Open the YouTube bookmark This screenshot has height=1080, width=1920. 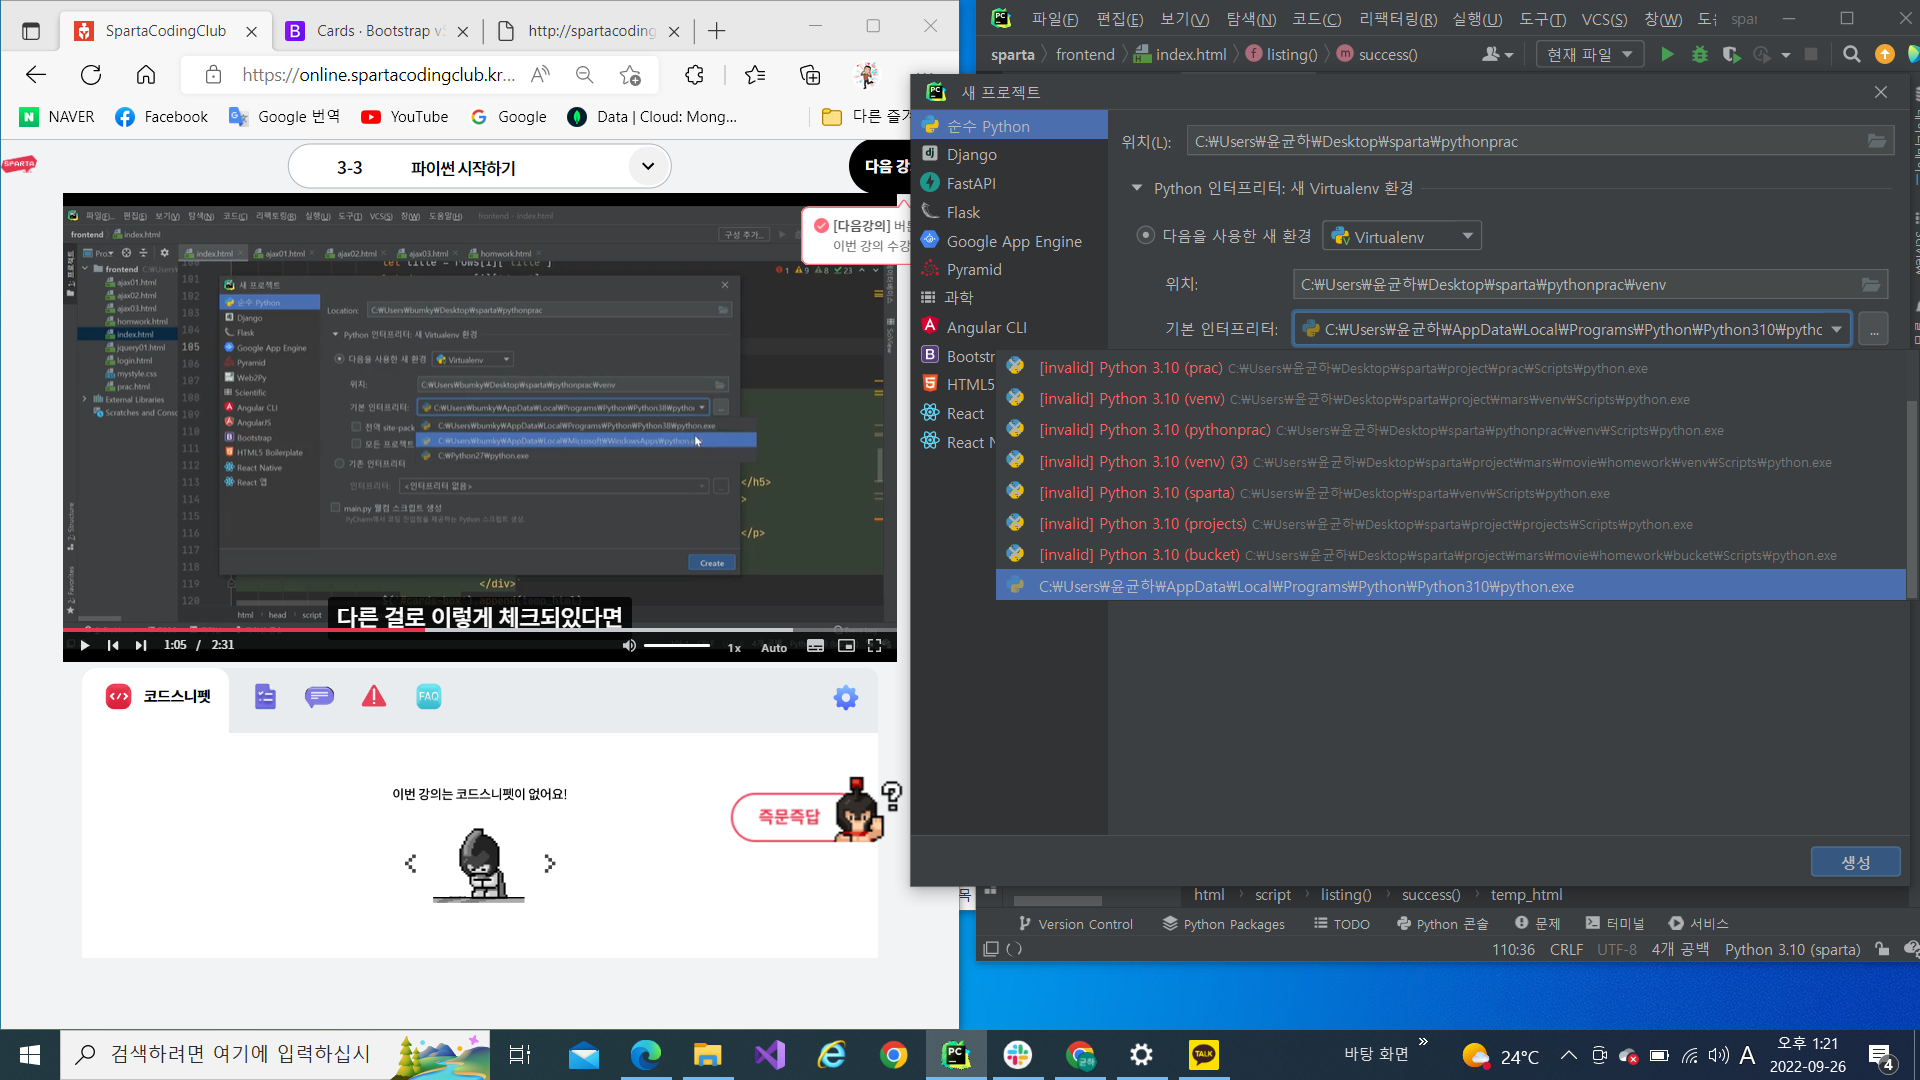point(405,117)
